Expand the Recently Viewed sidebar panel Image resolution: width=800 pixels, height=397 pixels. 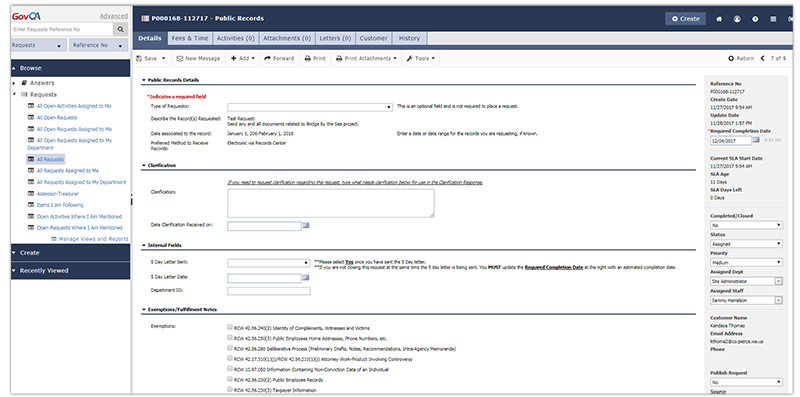(x=70, y=270)
